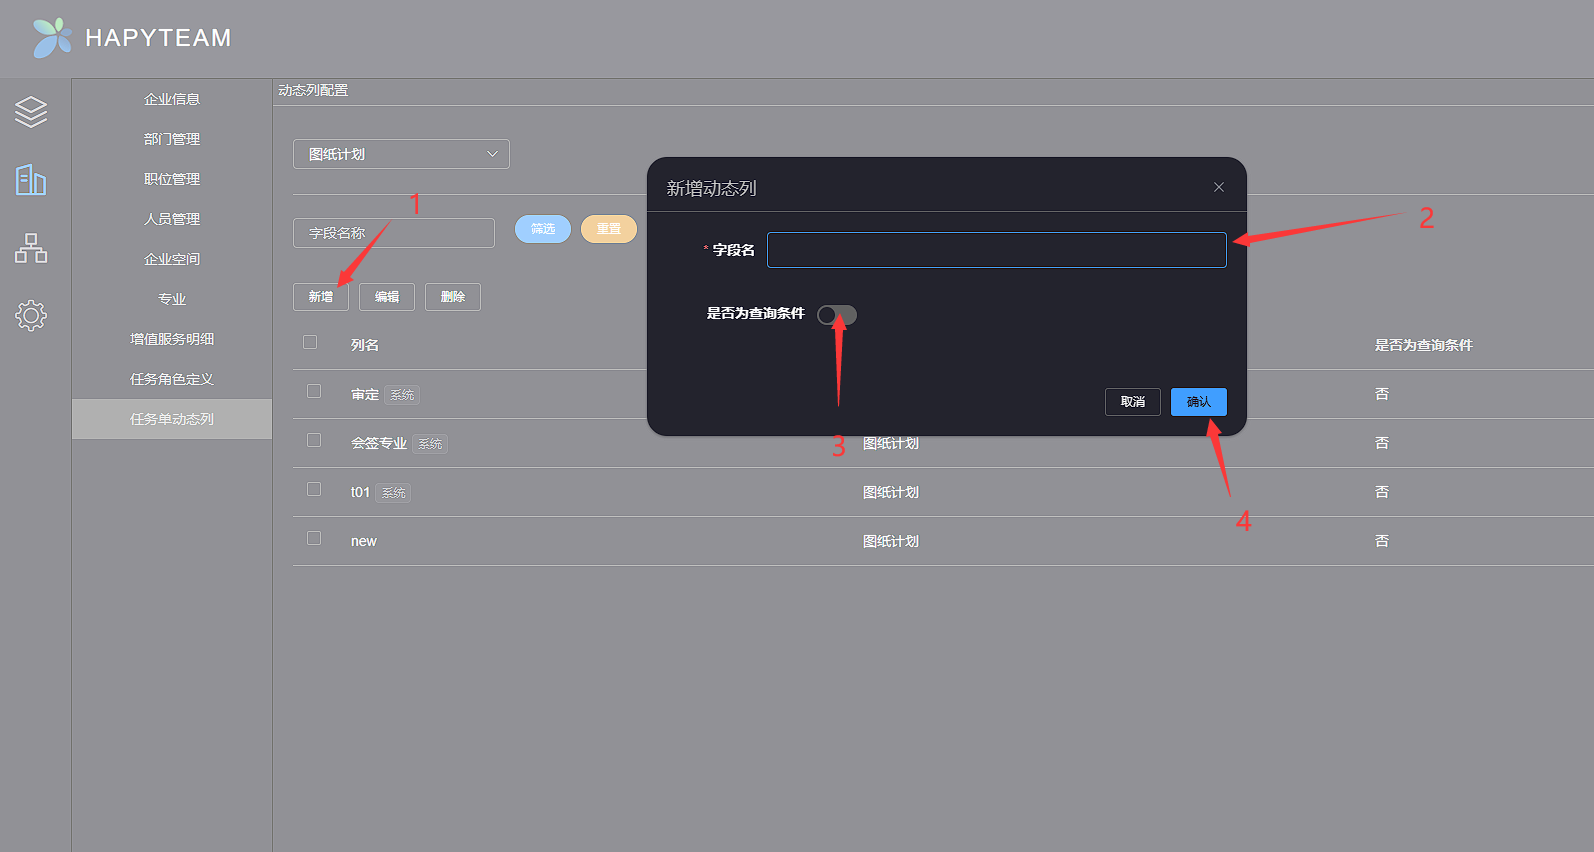
Task: Click the 动态列配置 page tab
Action: 313,90
